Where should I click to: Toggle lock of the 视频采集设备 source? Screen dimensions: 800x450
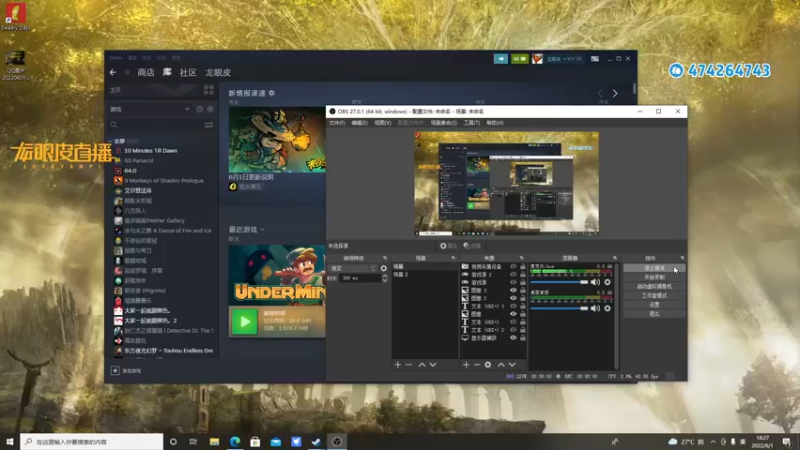click(522, 266)
